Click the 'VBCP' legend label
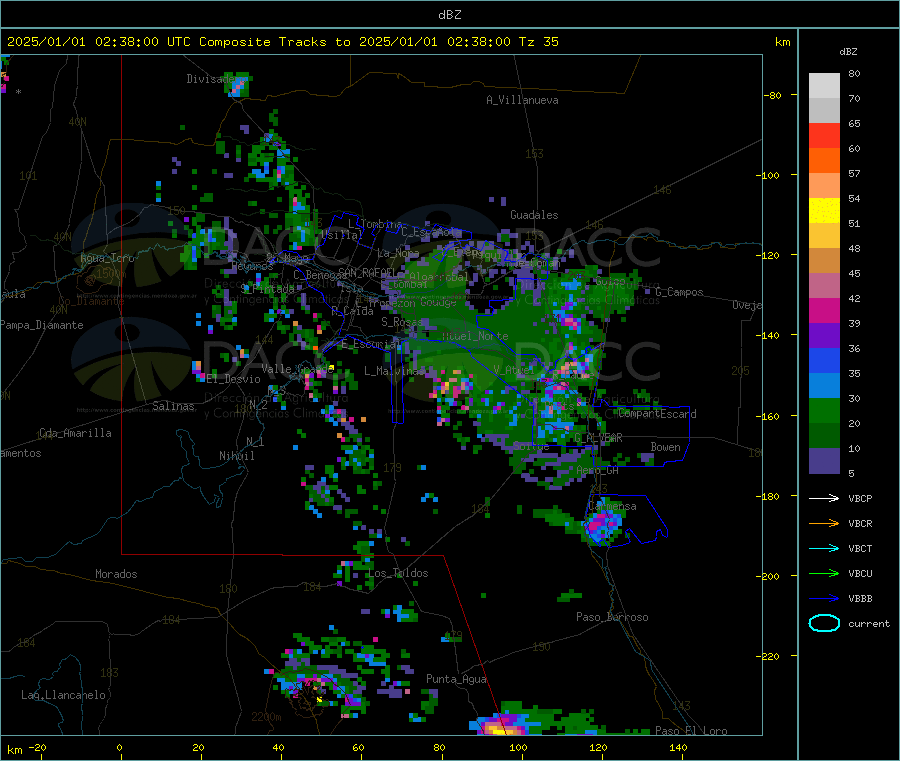900x761 pixels. point(860,499)
